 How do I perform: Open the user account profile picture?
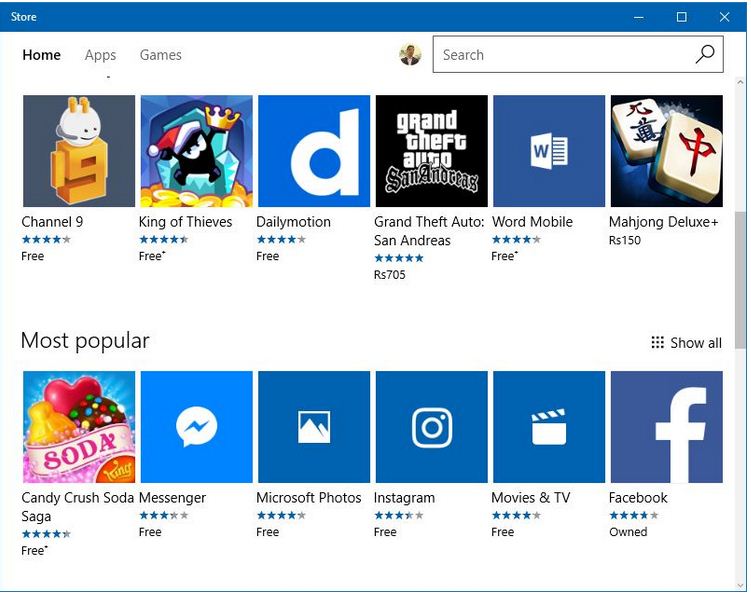click(410, 55)
